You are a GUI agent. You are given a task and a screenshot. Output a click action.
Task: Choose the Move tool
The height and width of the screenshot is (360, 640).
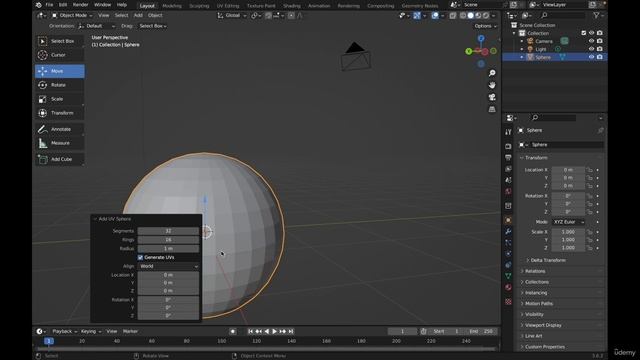pos(60,71)
